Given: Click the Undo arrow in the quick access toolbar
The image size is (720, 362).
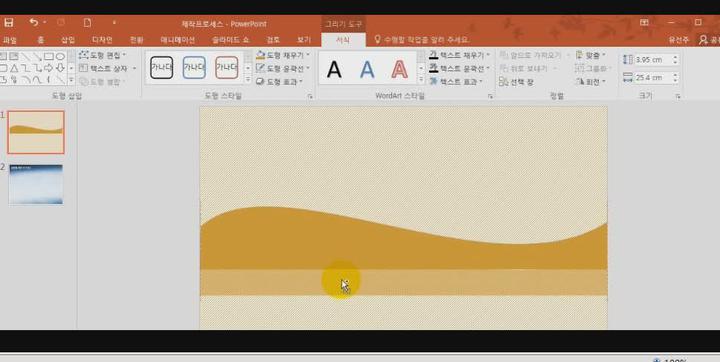Looking at the screenshot, I should pyautogui.click(x=34, y=22).
